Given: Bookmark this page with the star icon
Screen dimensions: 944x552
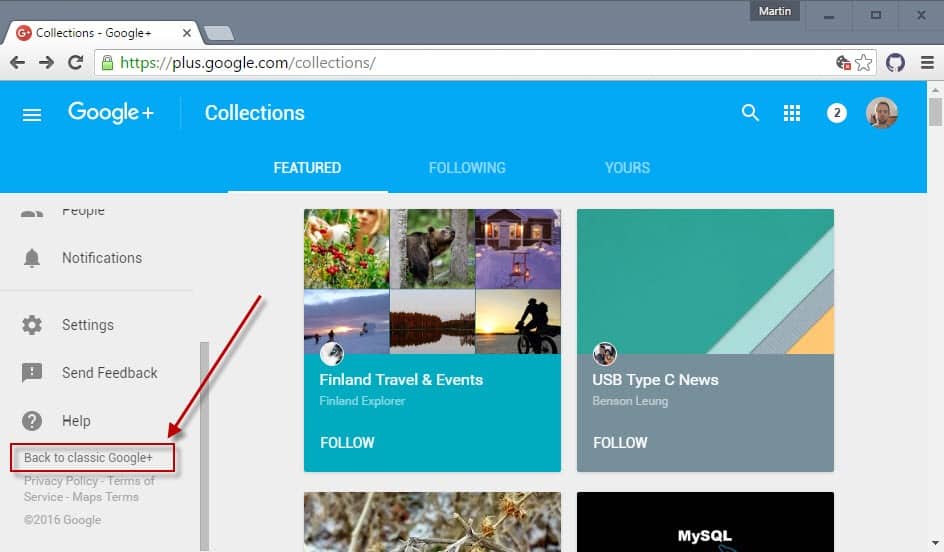Looking at the screenshot, I should [864, 62].
